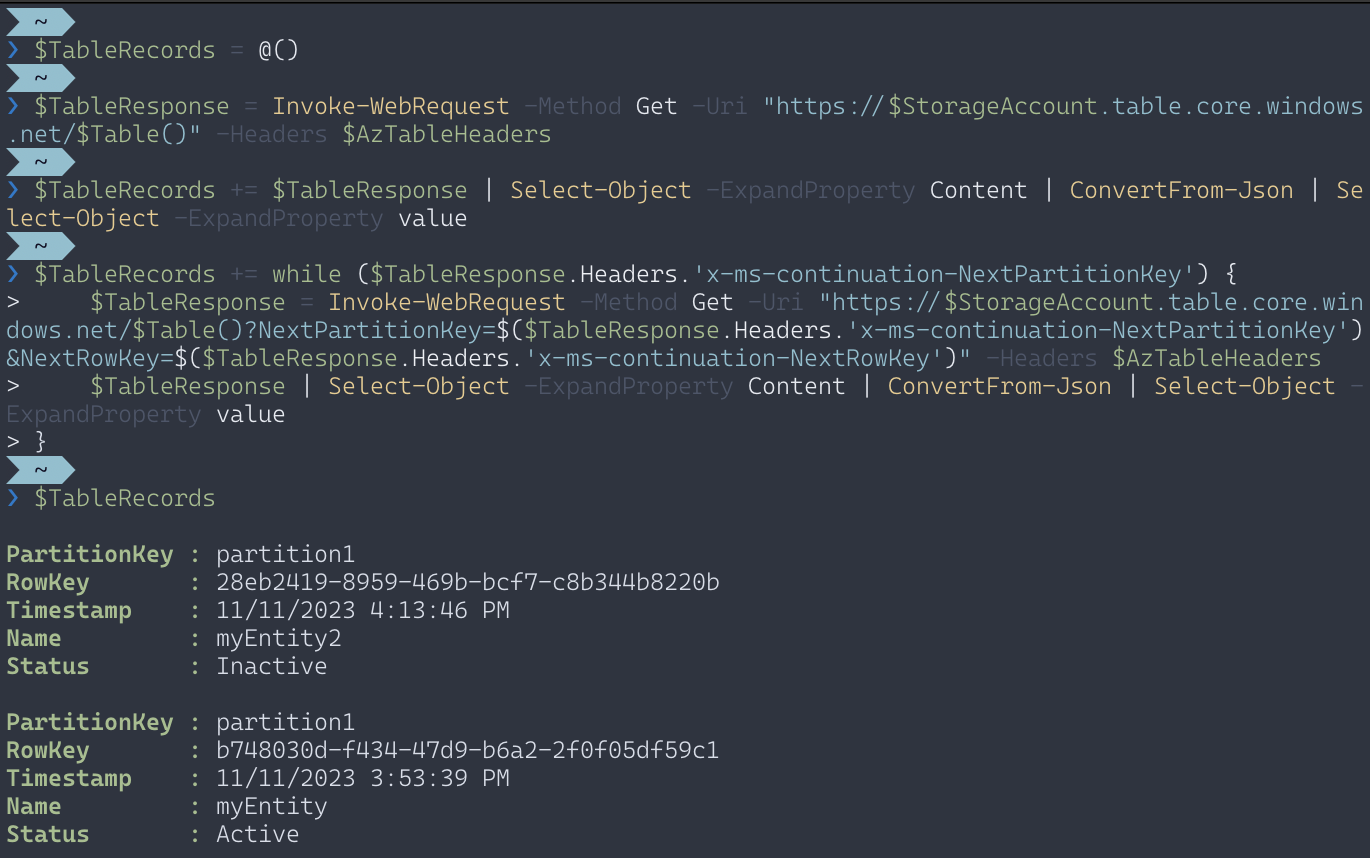Click the prompt arrow before $TableRecords = @()
1370x858 pixels.
13,50
